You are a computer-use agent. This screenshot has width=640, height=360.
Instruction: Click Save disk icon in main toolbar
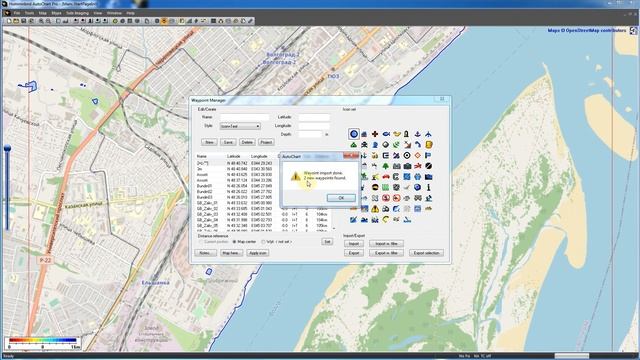pos(24,21)
